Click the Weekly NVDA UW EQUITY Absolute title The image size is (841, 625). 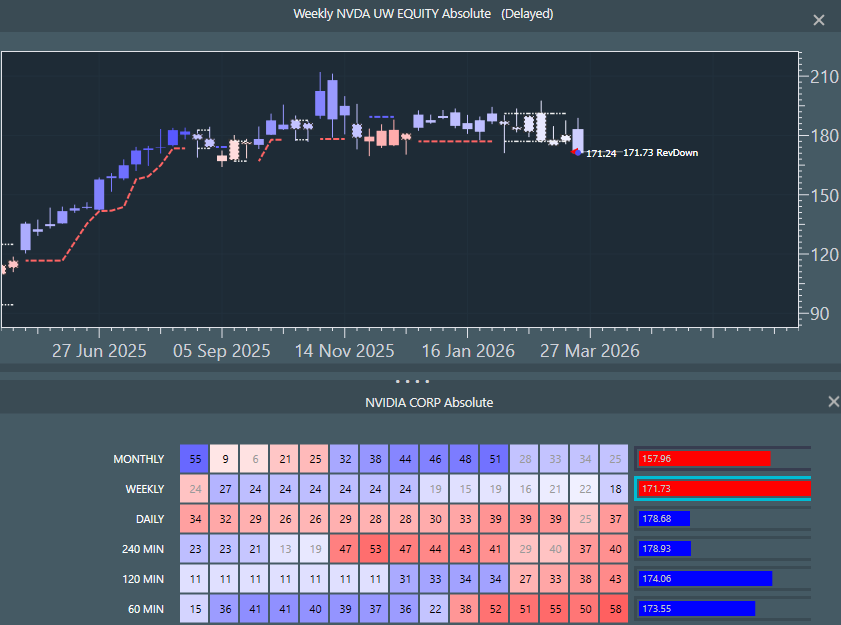[x=392, y=13]
